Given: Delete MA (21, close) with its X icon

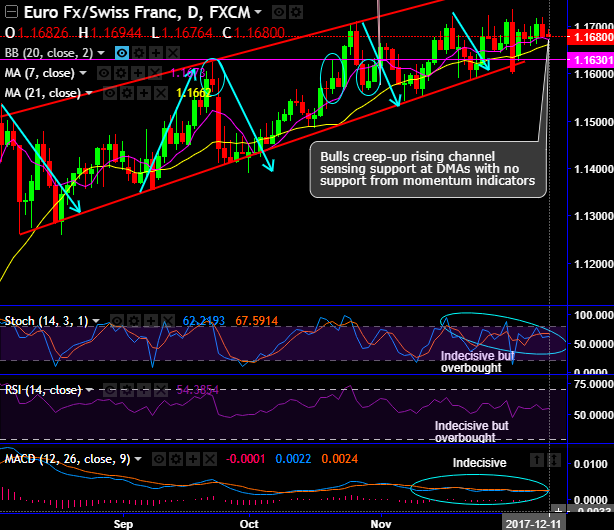Looking at the screenshot, I should pyautogui.click(x=161, y=93).
